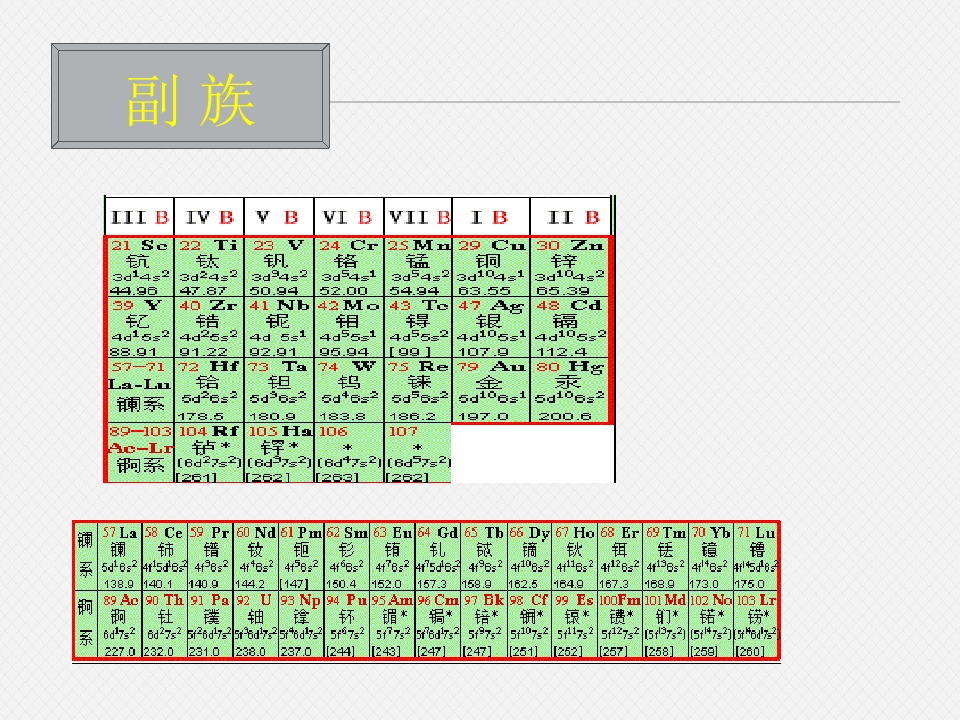Click the 103 Lr lawrencium cell
960x720 pixels.
click(756, 624)
